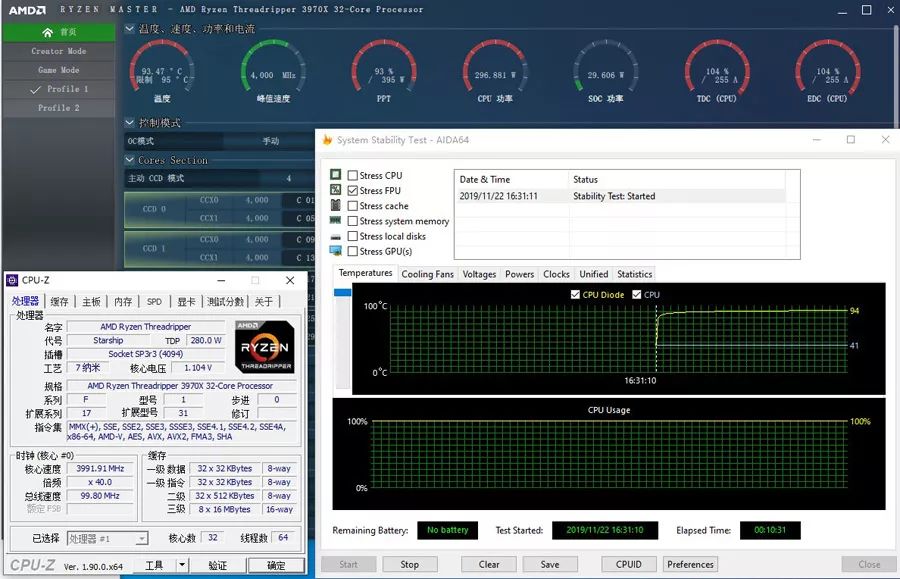Open the 内存 tab in CPU-Z
The height and width of the screenshot is (579, 900).
click(122, 301)
